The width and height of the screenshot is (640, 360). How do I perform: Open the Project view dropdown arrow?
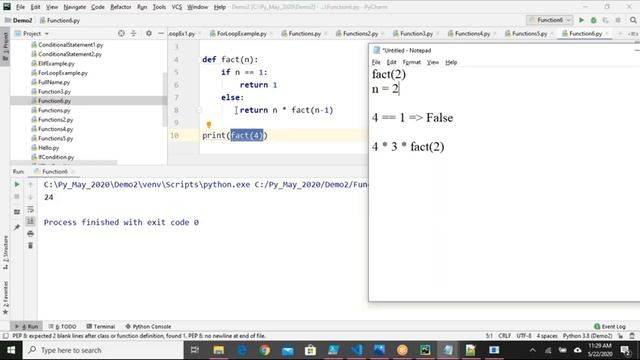(x=47, y=34)
